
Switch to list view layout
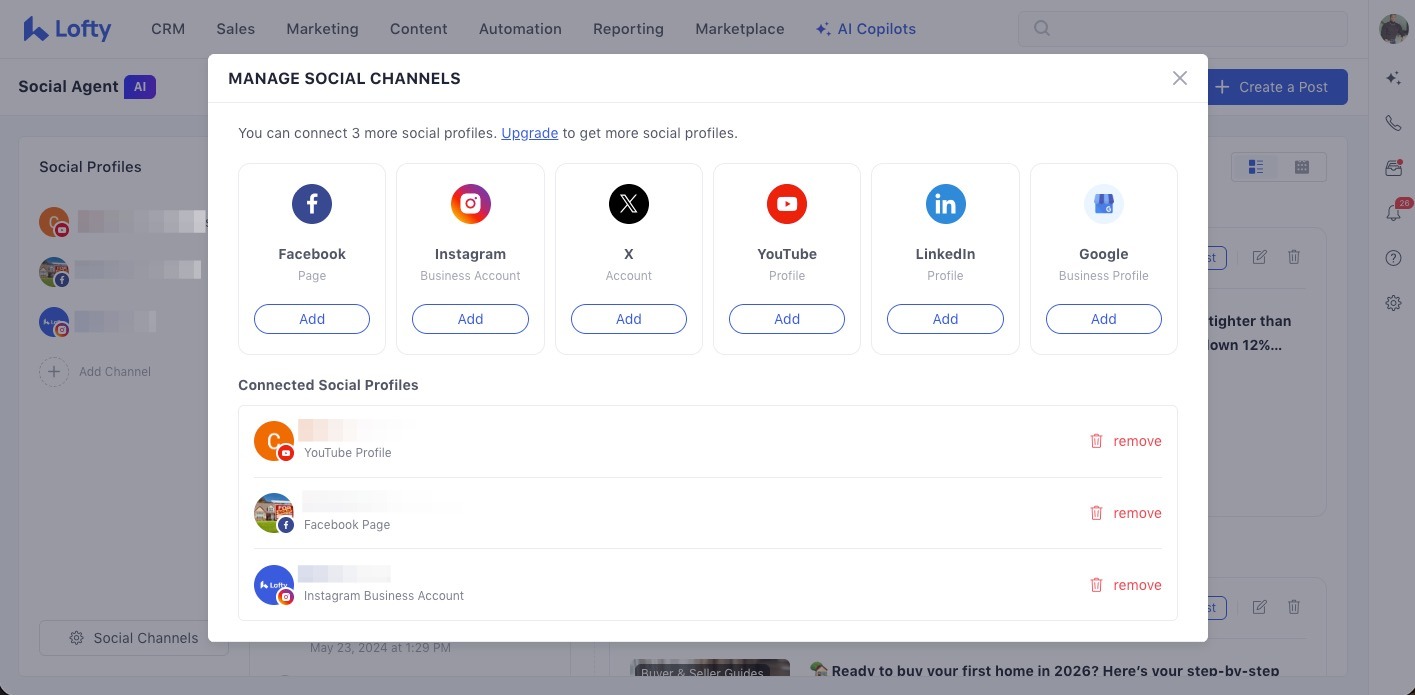coord(1256,167)
